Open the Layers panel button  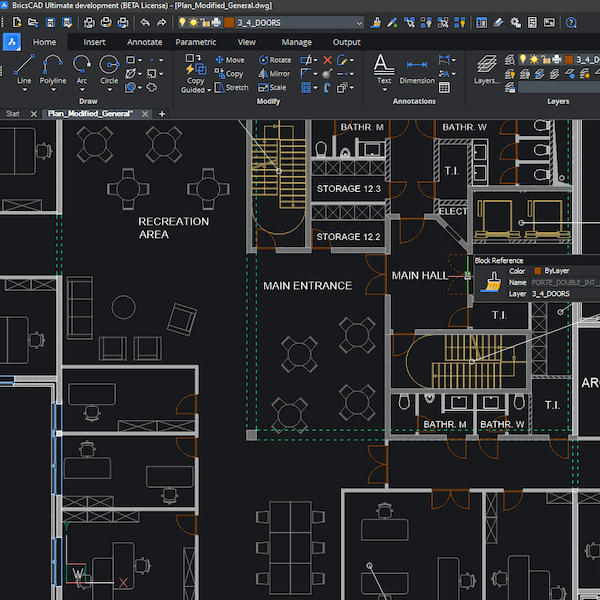487,69
